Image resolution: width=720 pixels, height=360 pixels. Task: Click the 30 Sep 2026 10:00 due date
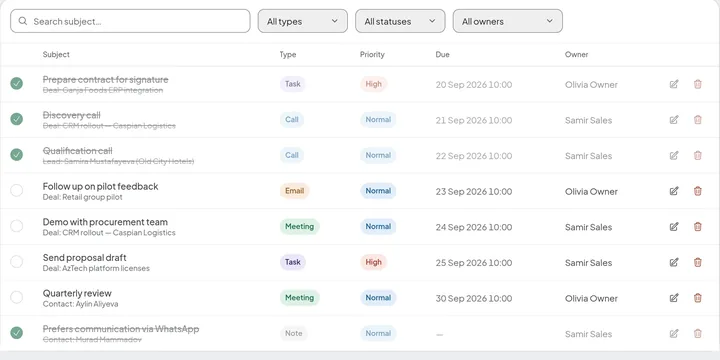click(x=473, y=298)
